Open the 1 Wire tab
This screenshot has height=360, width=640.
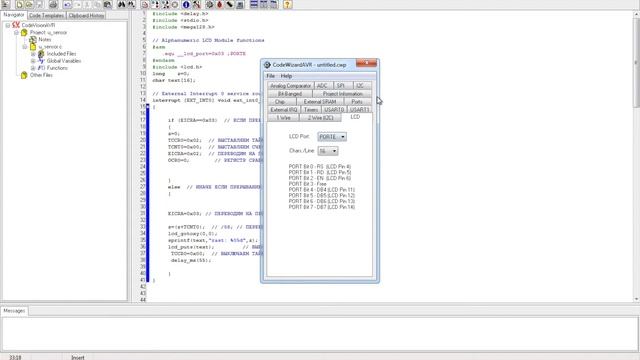[283, 118]
